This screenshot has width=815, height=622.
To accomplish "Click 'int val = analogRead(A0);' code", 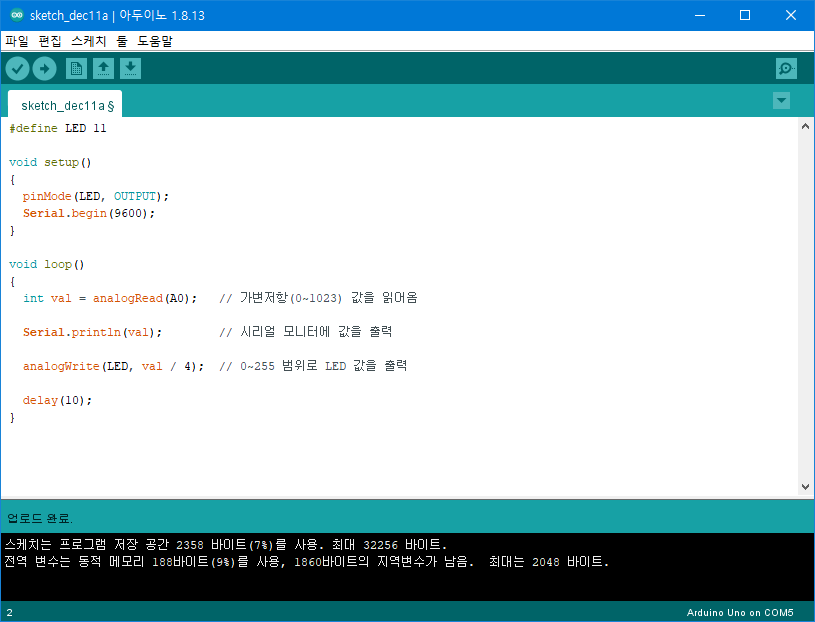I will [x=110, y=298].
